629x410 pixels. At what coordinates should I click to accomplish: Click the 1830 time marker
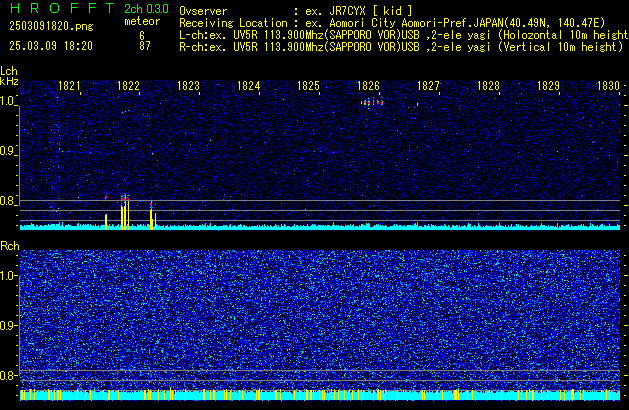pyautogui.click(x=609, y=86)
